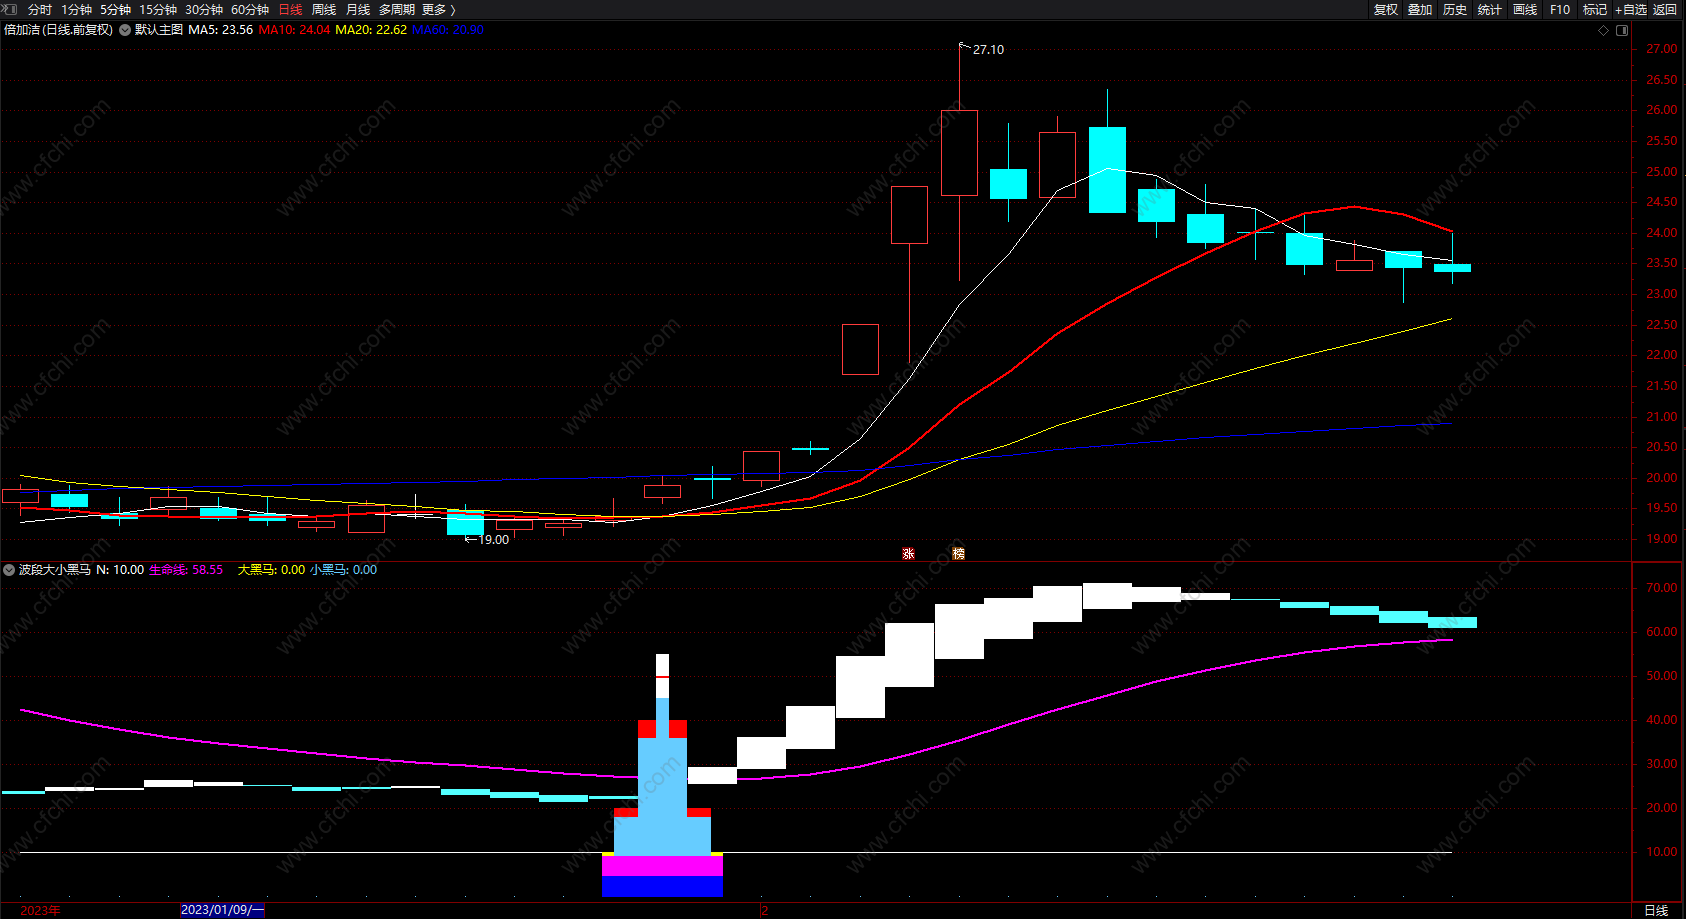Click the 返回 back button
This screenshot has width=1686, height=919.
click(1665, 10)
